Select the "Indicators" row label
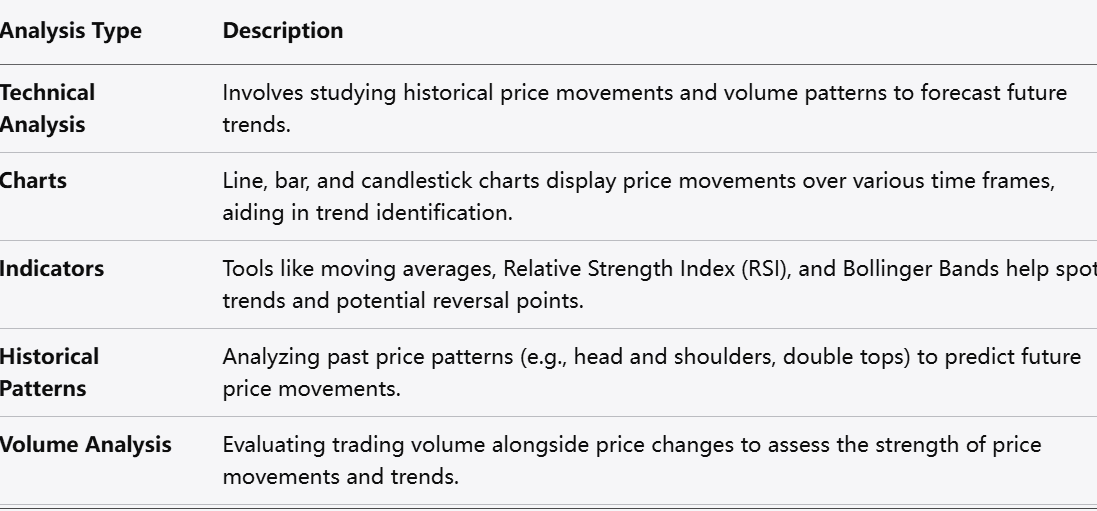This screenshot has height=511, width=1097. (52, 269)
